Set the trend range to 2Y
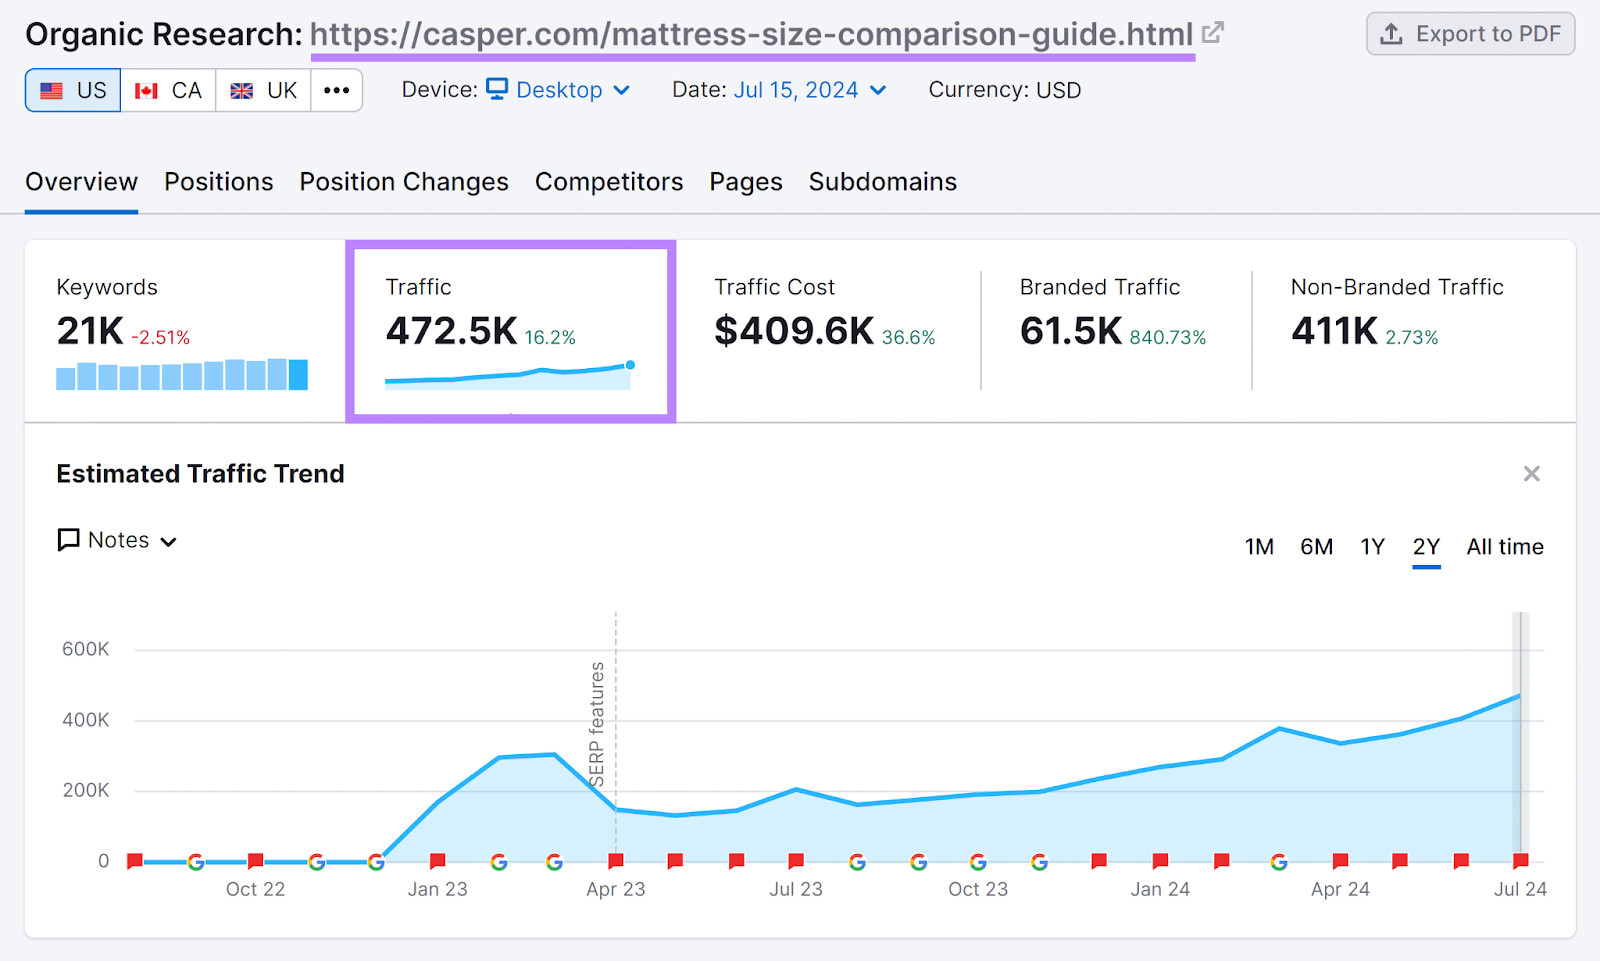 [x=1426, y=547]
